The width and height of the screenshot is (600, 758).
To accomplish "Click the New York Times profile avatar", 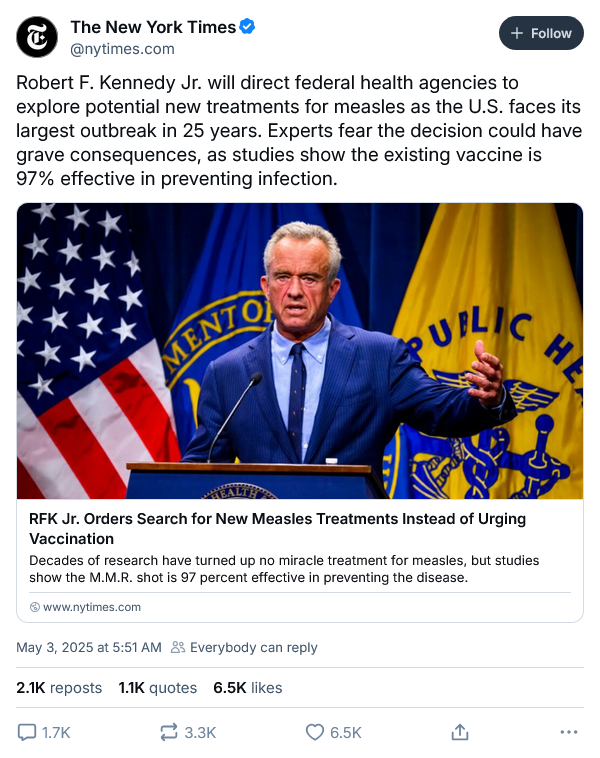I will click(37, 37).
